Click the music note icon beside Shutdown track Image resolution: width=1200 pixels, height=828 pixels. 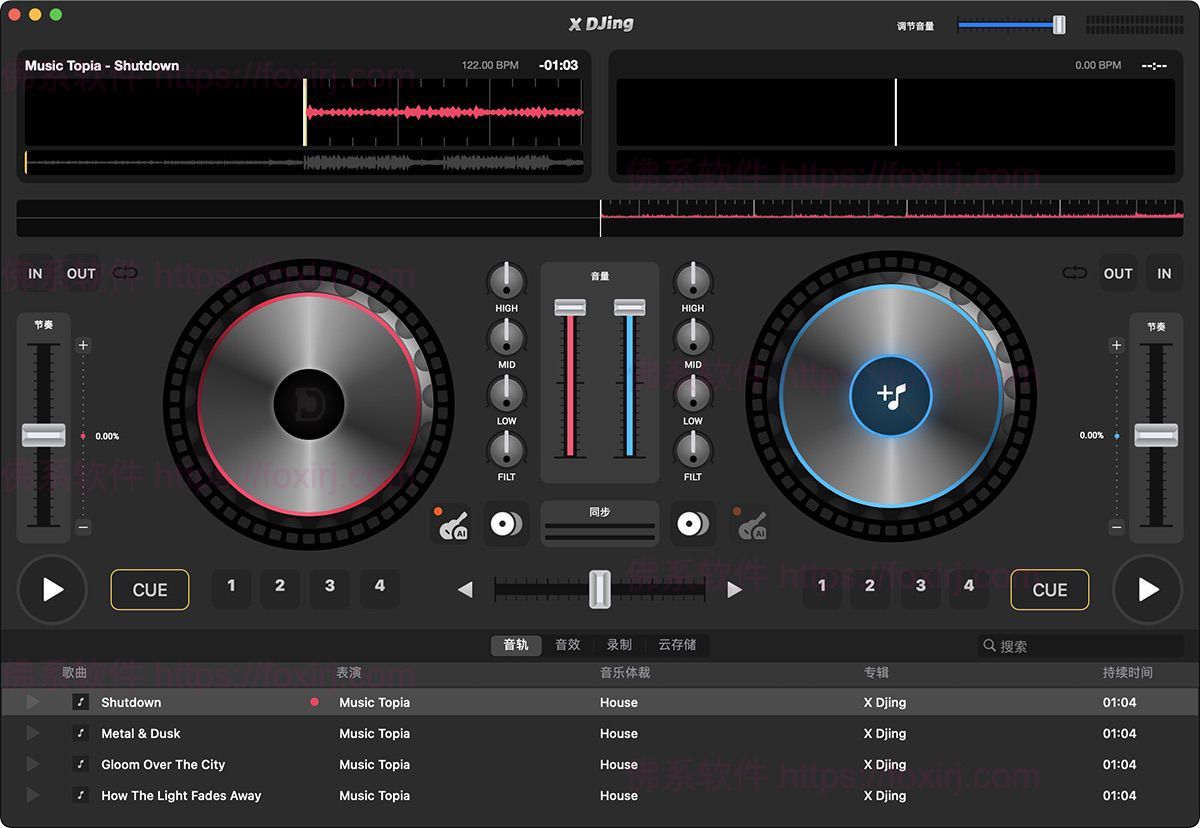81,702
